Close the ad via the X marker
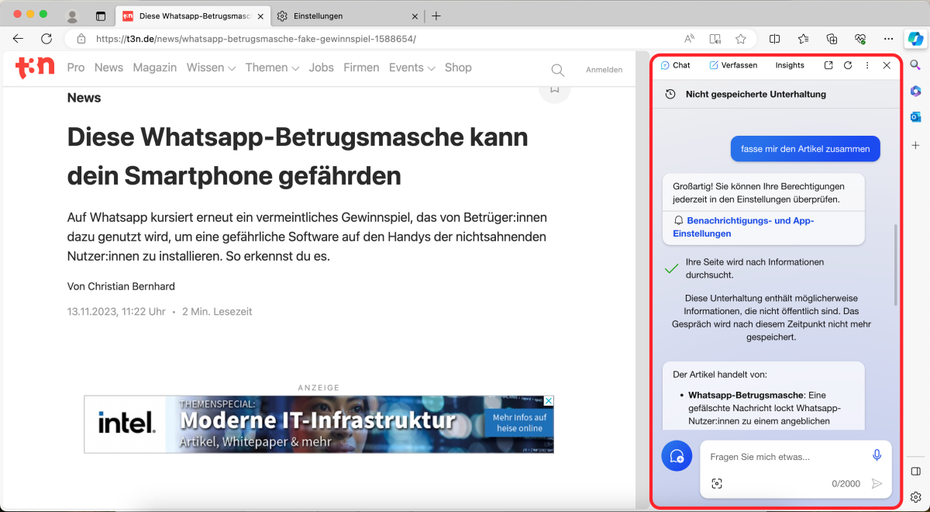Viewport: 930px width, 512px height. (549, 401)
